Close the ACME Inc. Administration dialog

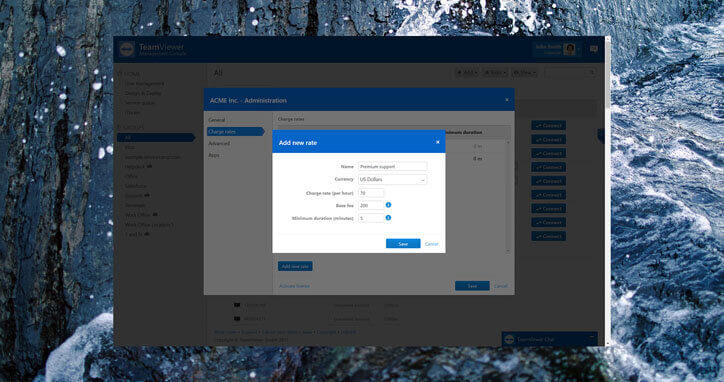(507, 100)
